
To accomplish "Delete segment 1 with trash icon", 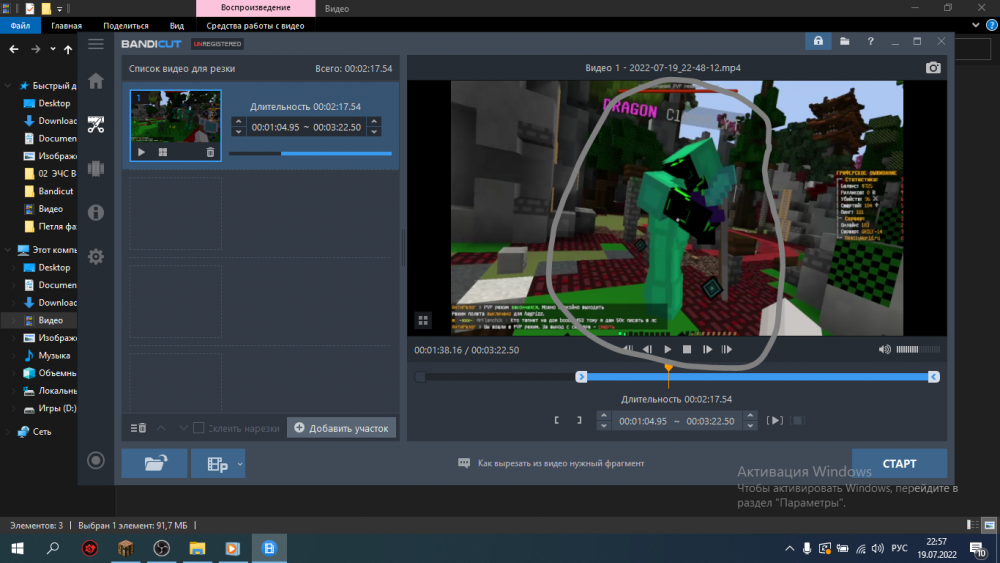I will tap(210, 152).
